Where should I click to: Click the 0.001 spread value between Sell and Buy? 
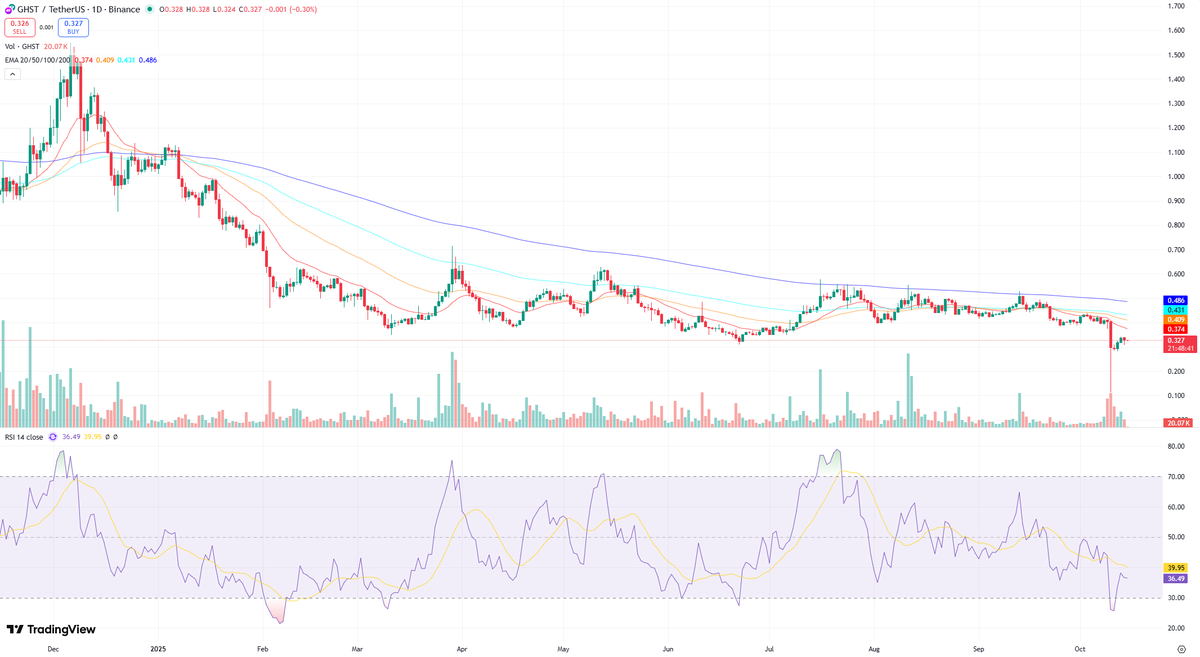coord(46,27)
